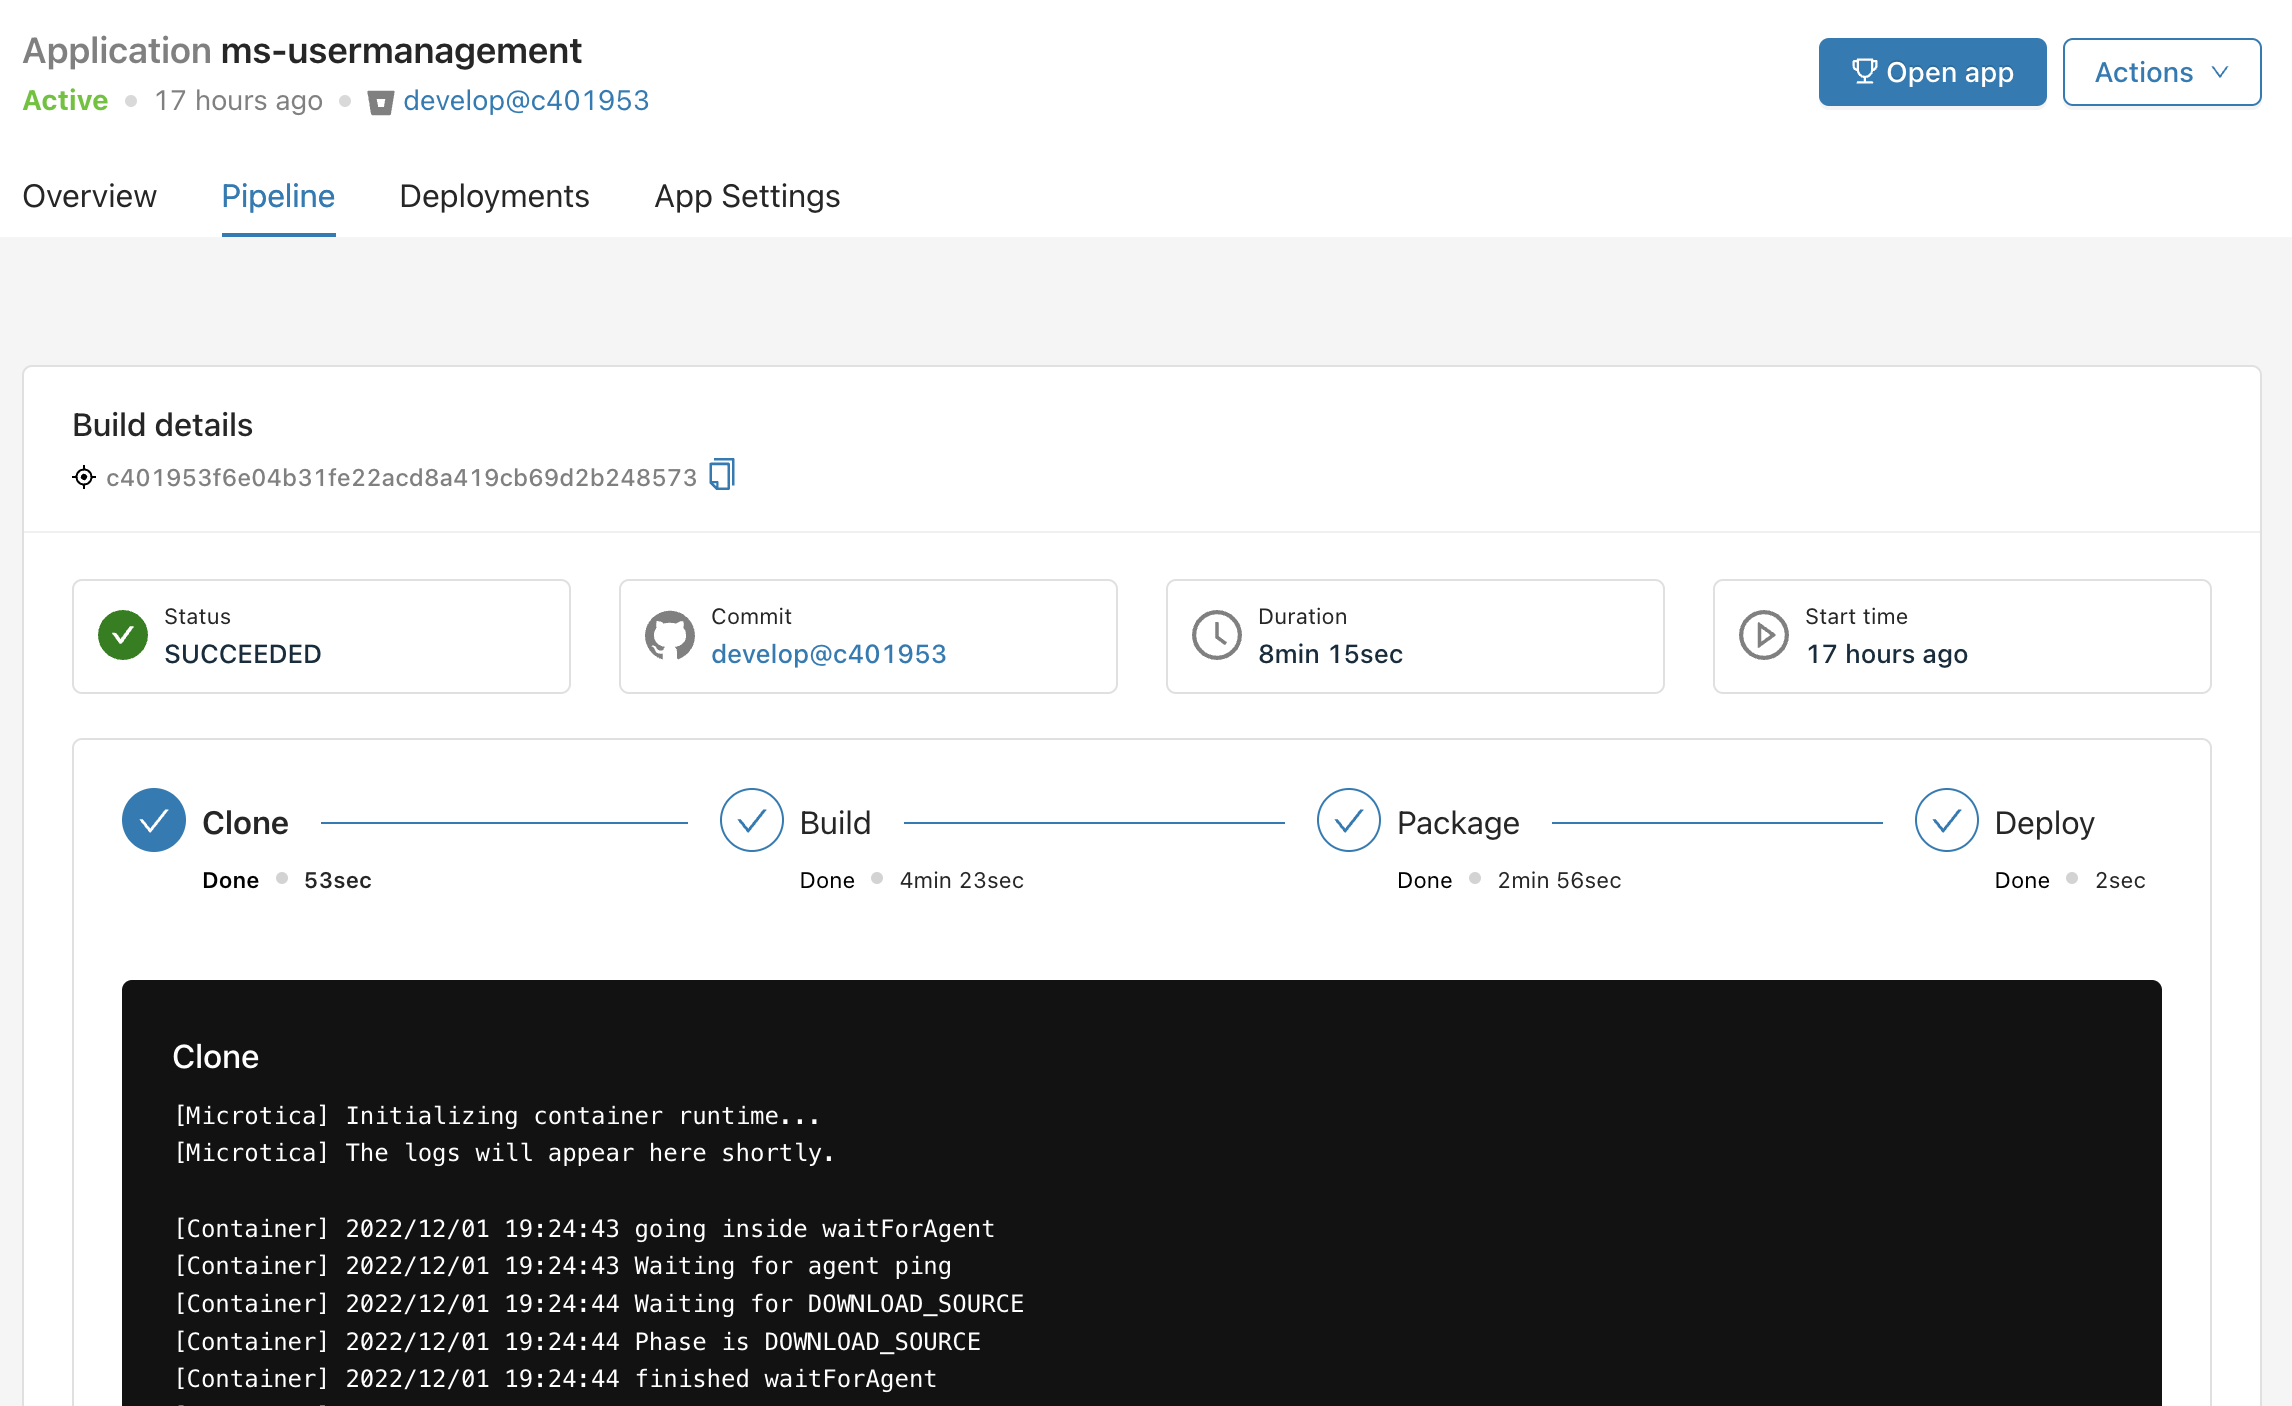This screenshot has width=2292, height=1406.
Task: Click the 53sec Clone duration
Action: point(338,880)
